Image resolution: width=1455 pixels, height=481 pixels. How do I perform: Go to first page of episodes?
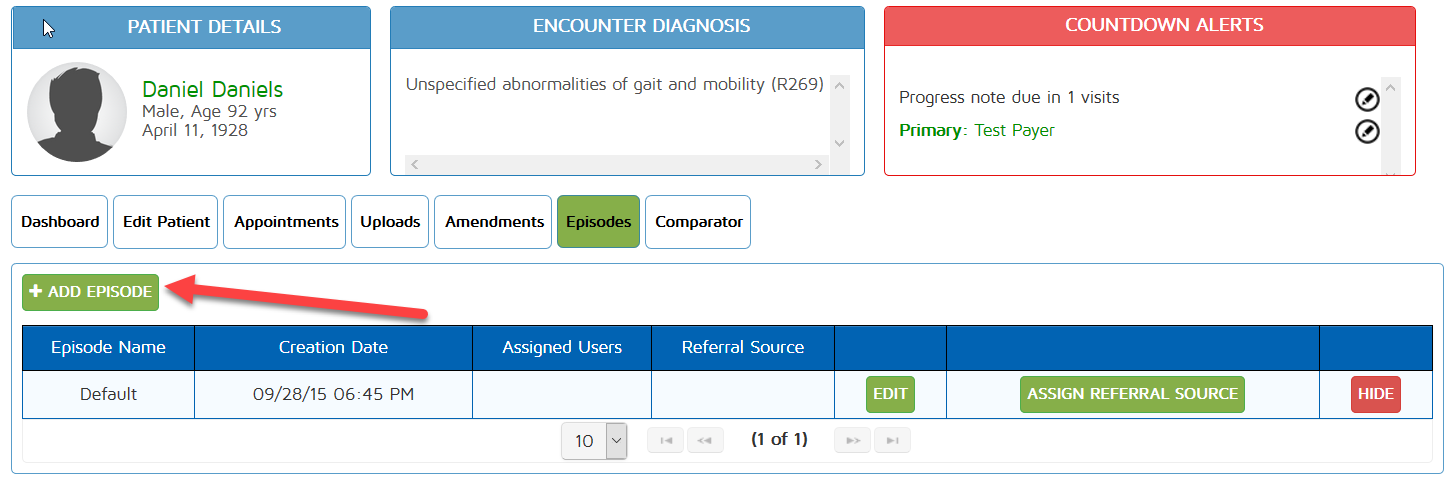pos(665,440)
